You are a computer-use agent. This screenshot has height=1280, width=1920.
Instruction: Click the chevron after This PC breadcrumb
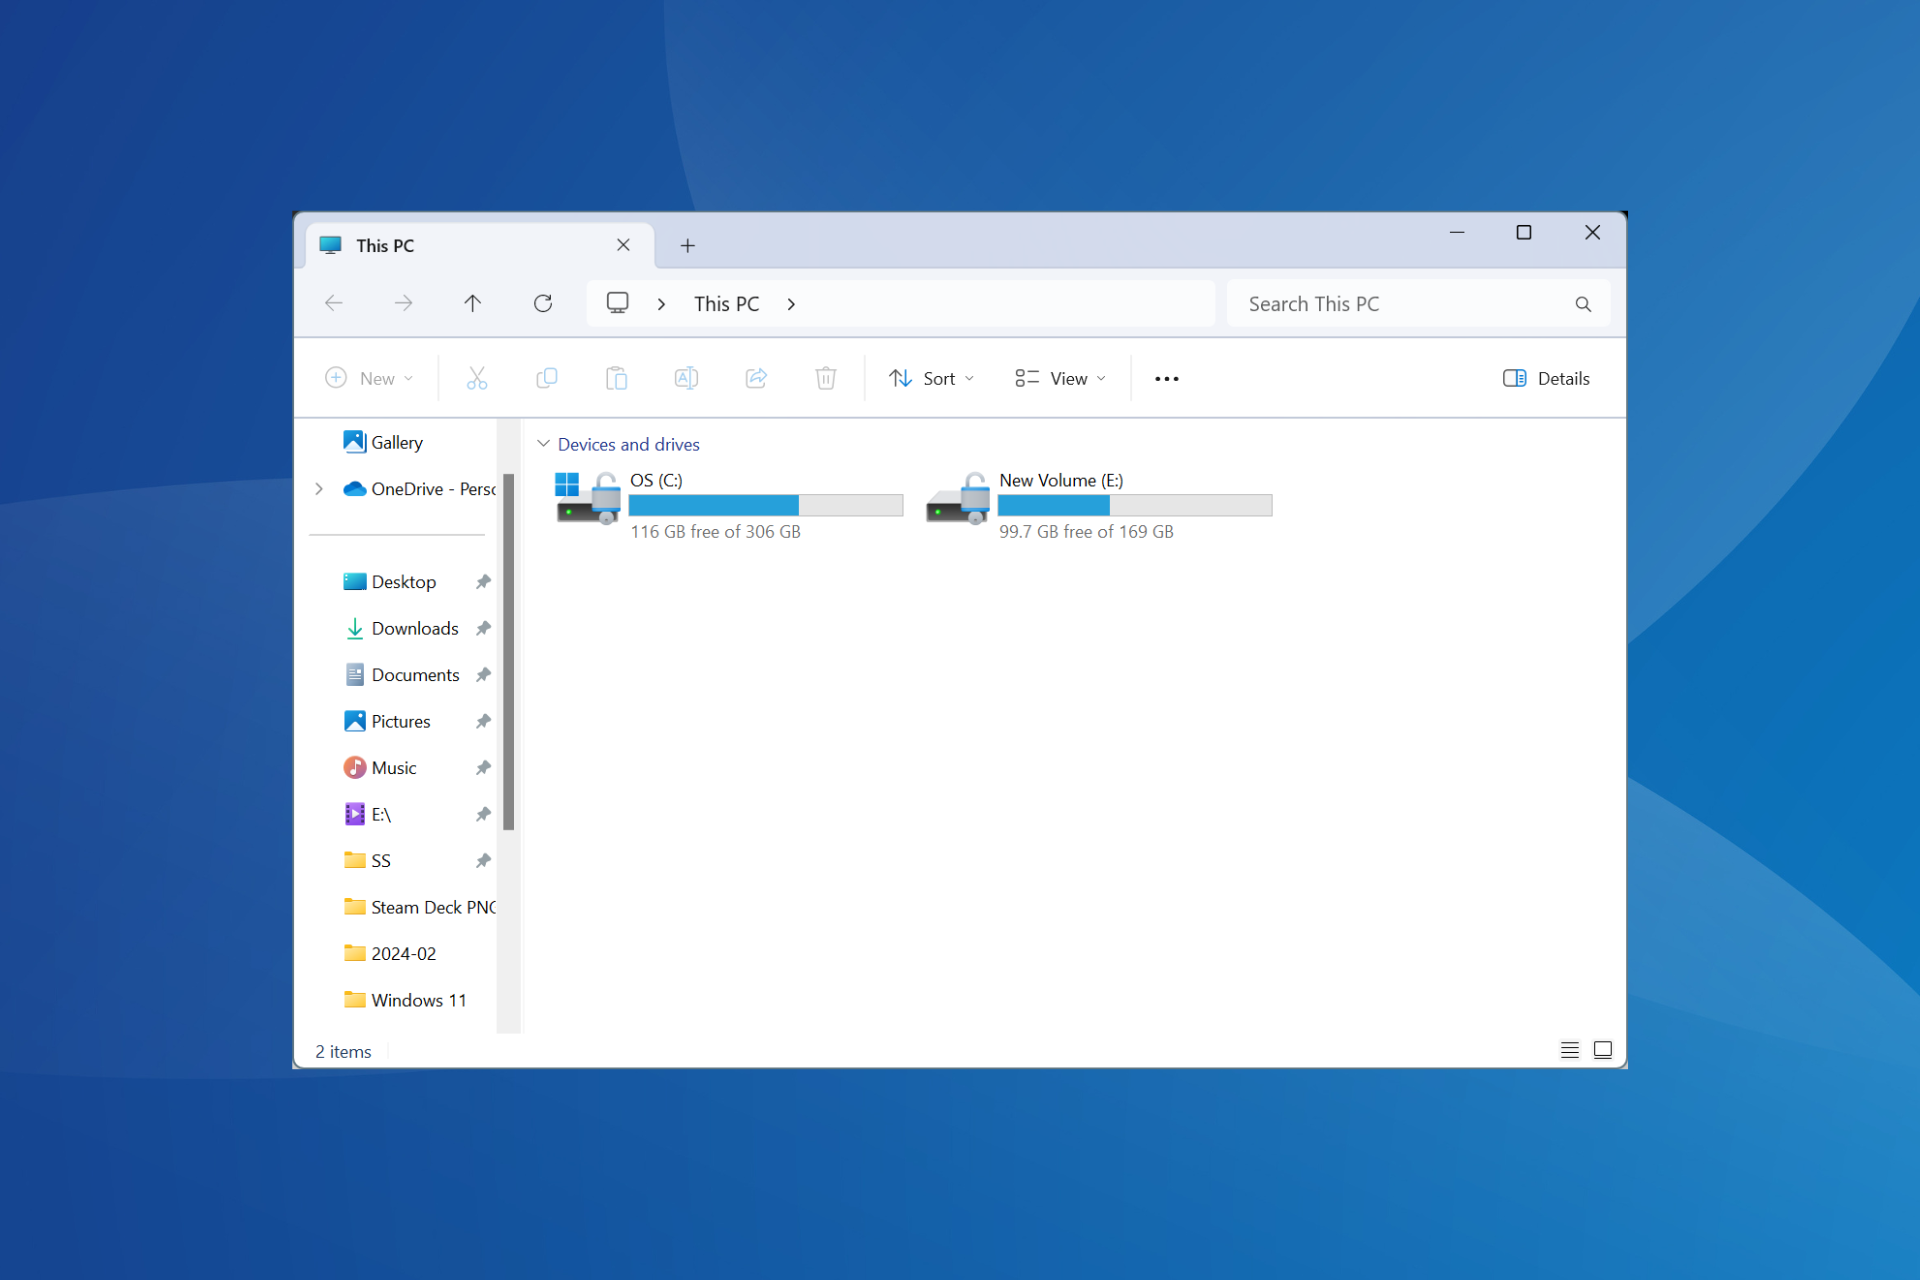[791, 304]
